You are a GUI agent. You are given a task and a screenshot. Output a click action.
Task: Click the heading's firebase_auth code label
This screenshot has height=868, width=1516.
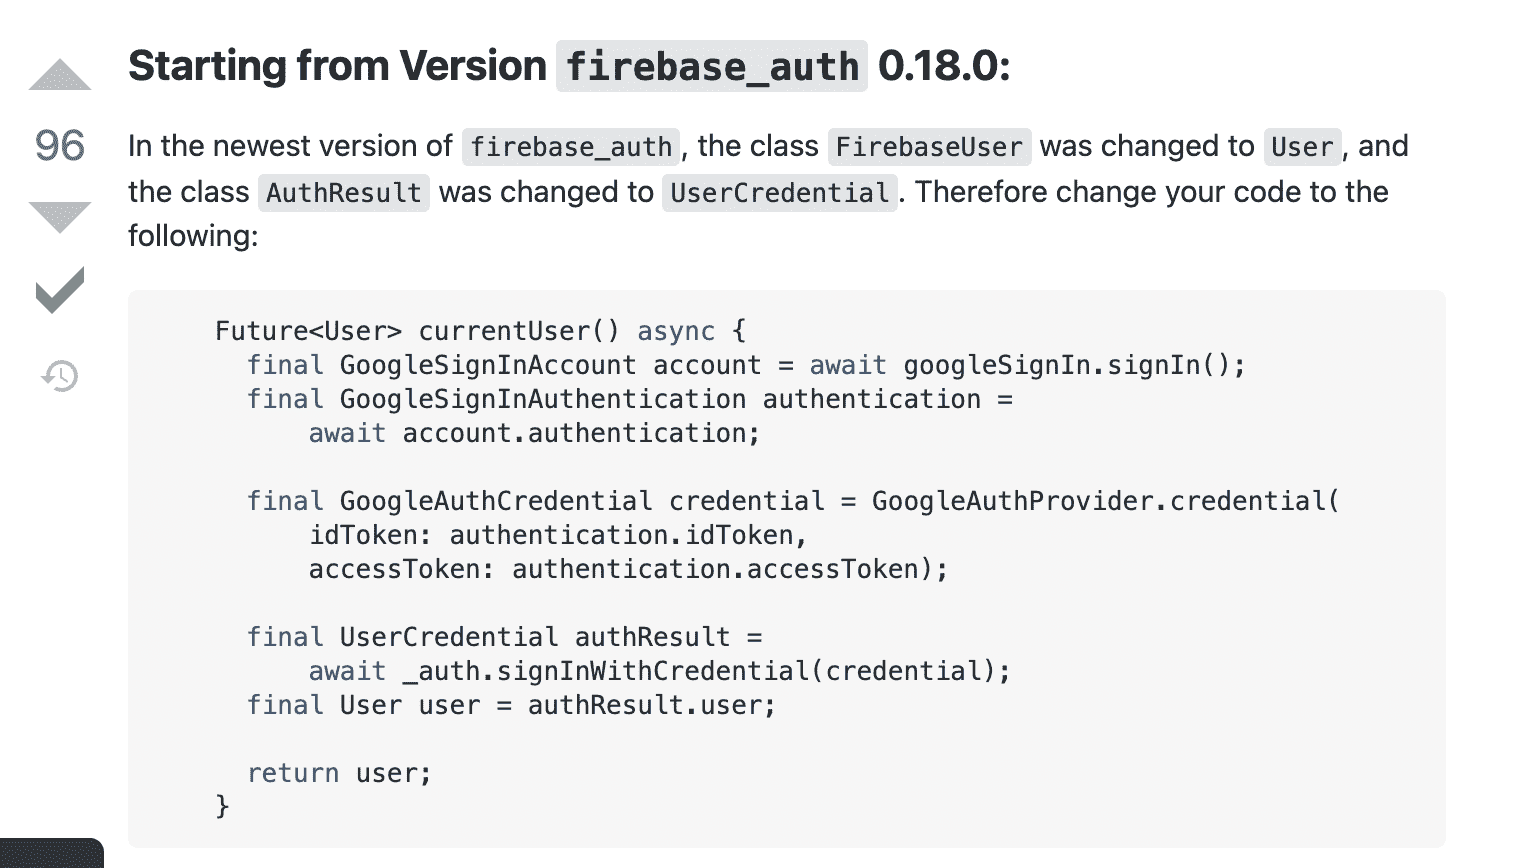tap(712, 67)
